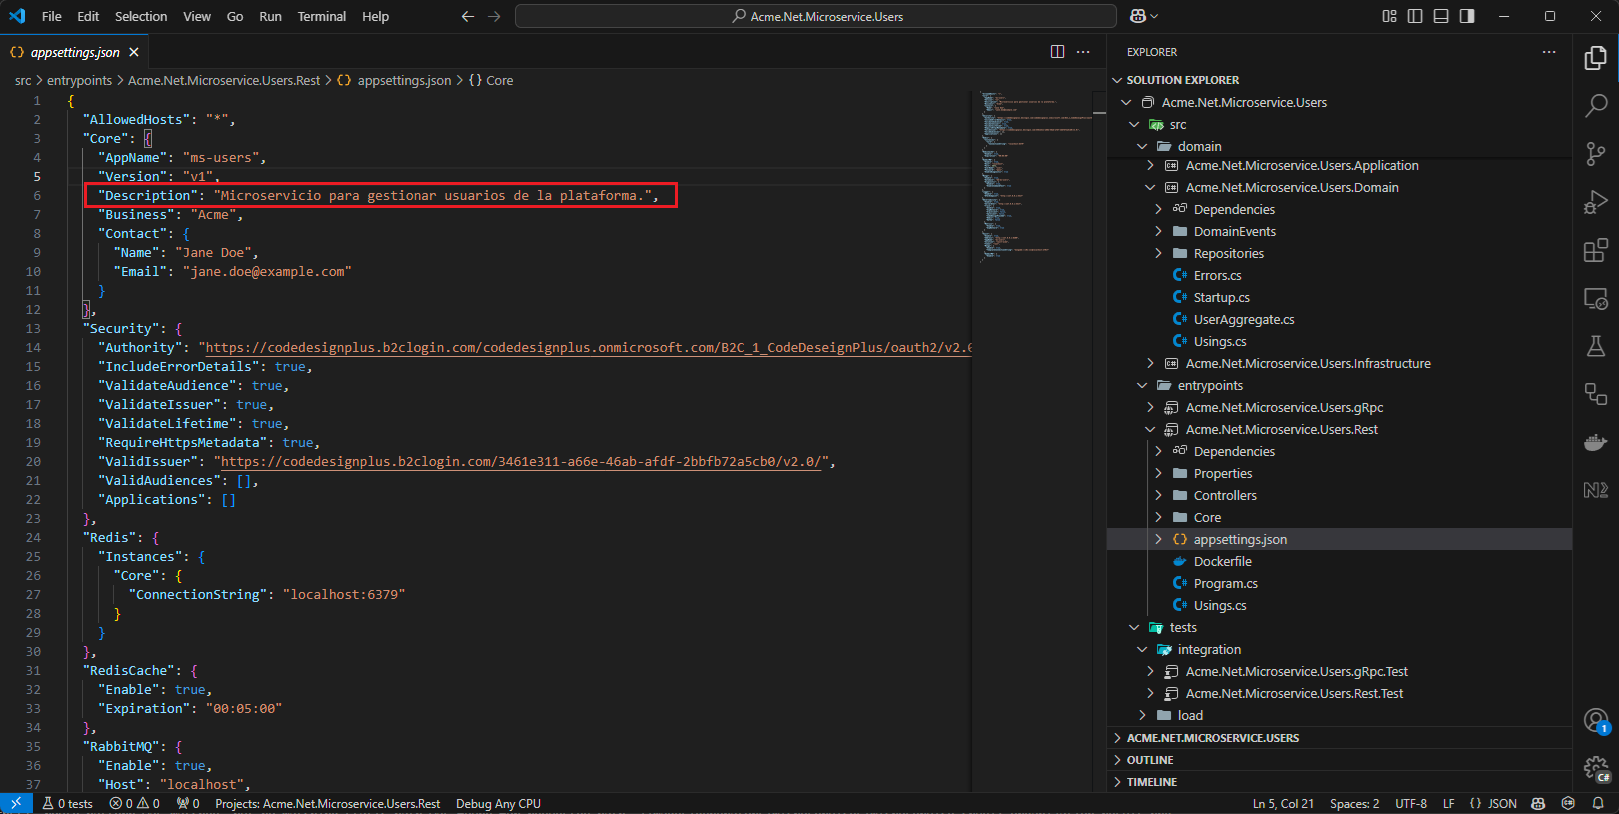Change UTF-8 encoding in status bar
This screenshot has height=814, width=1619.
pyautogui.click(x=1411, y=803)
